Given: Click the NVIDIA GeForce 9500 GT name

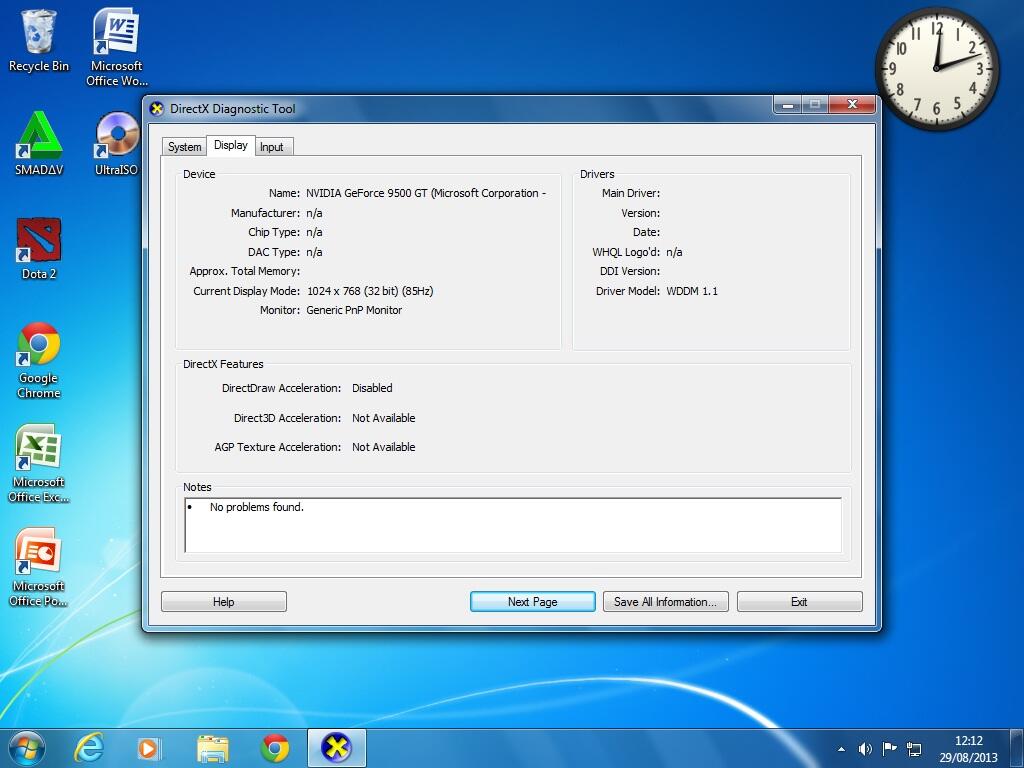Looking at the screenshot, I should tap(426, 193).
